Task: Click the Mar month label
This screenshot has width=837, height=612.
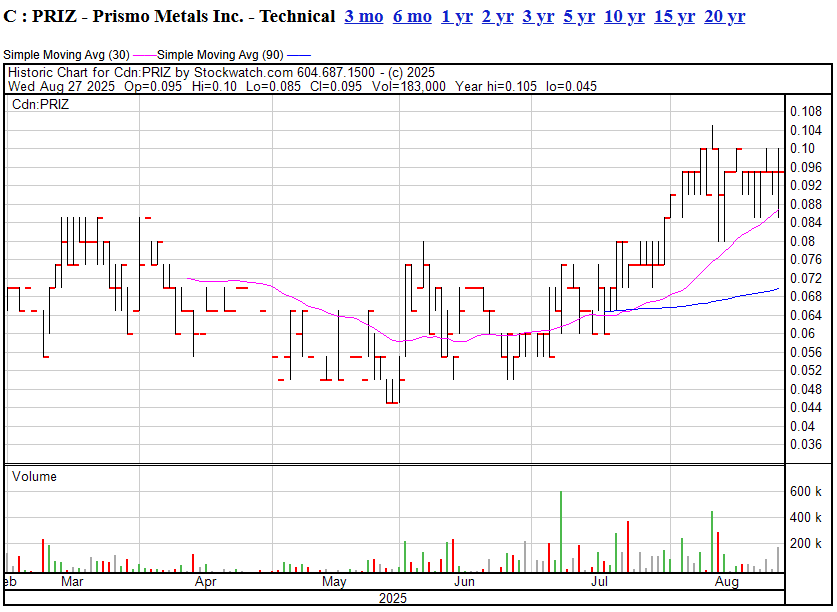Action: pyautogui.click(x=72, y=582)
